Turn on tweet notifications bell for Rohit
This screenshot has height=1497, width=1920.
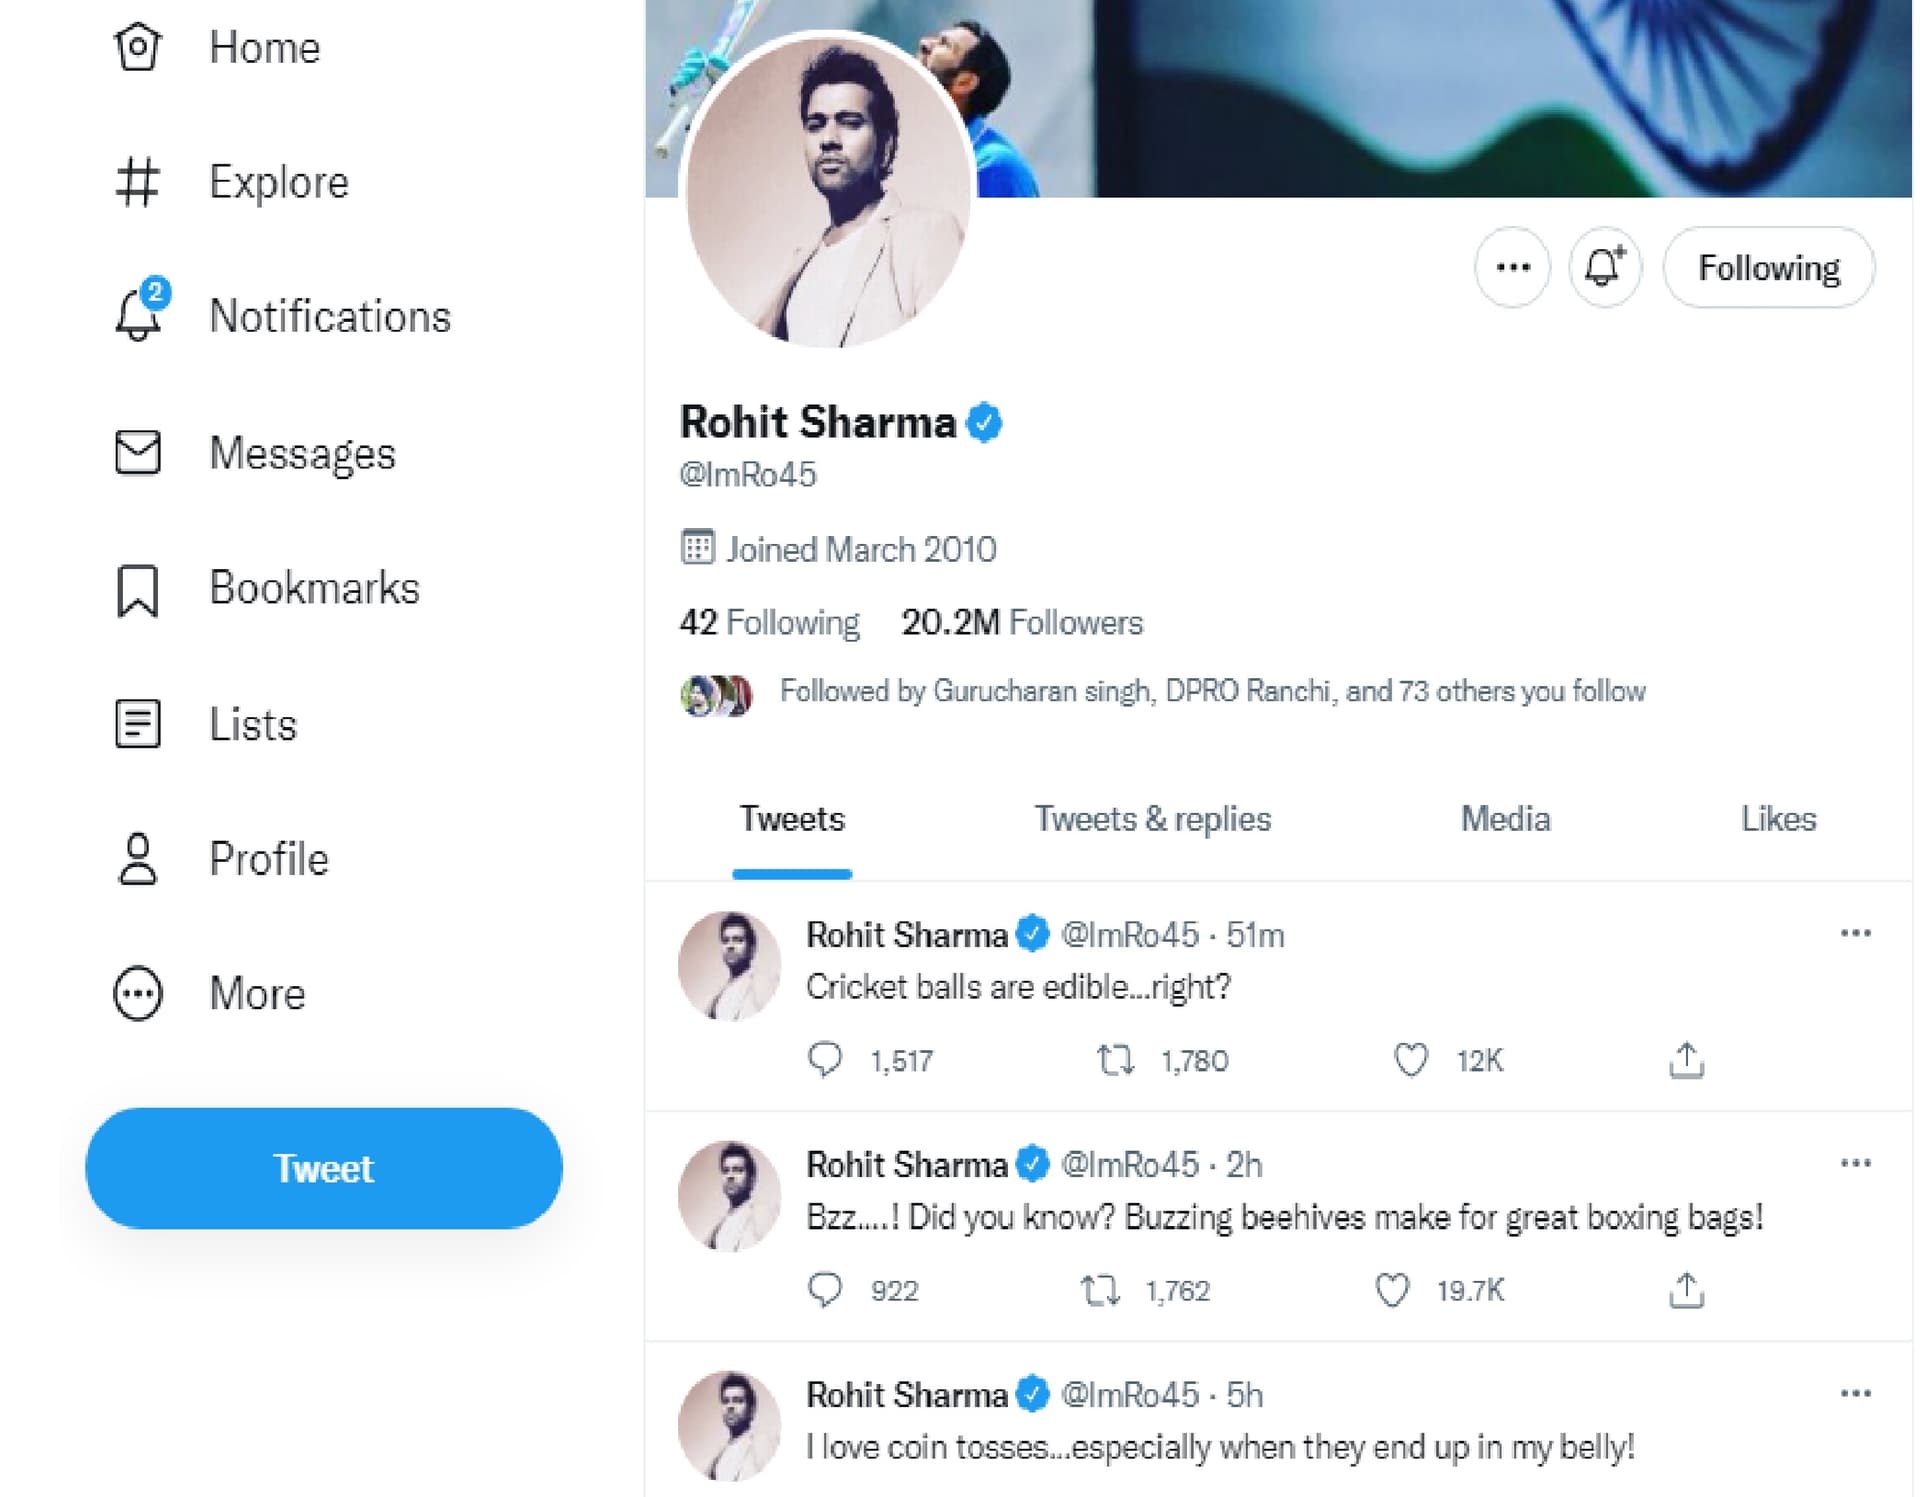[1604, 268]
